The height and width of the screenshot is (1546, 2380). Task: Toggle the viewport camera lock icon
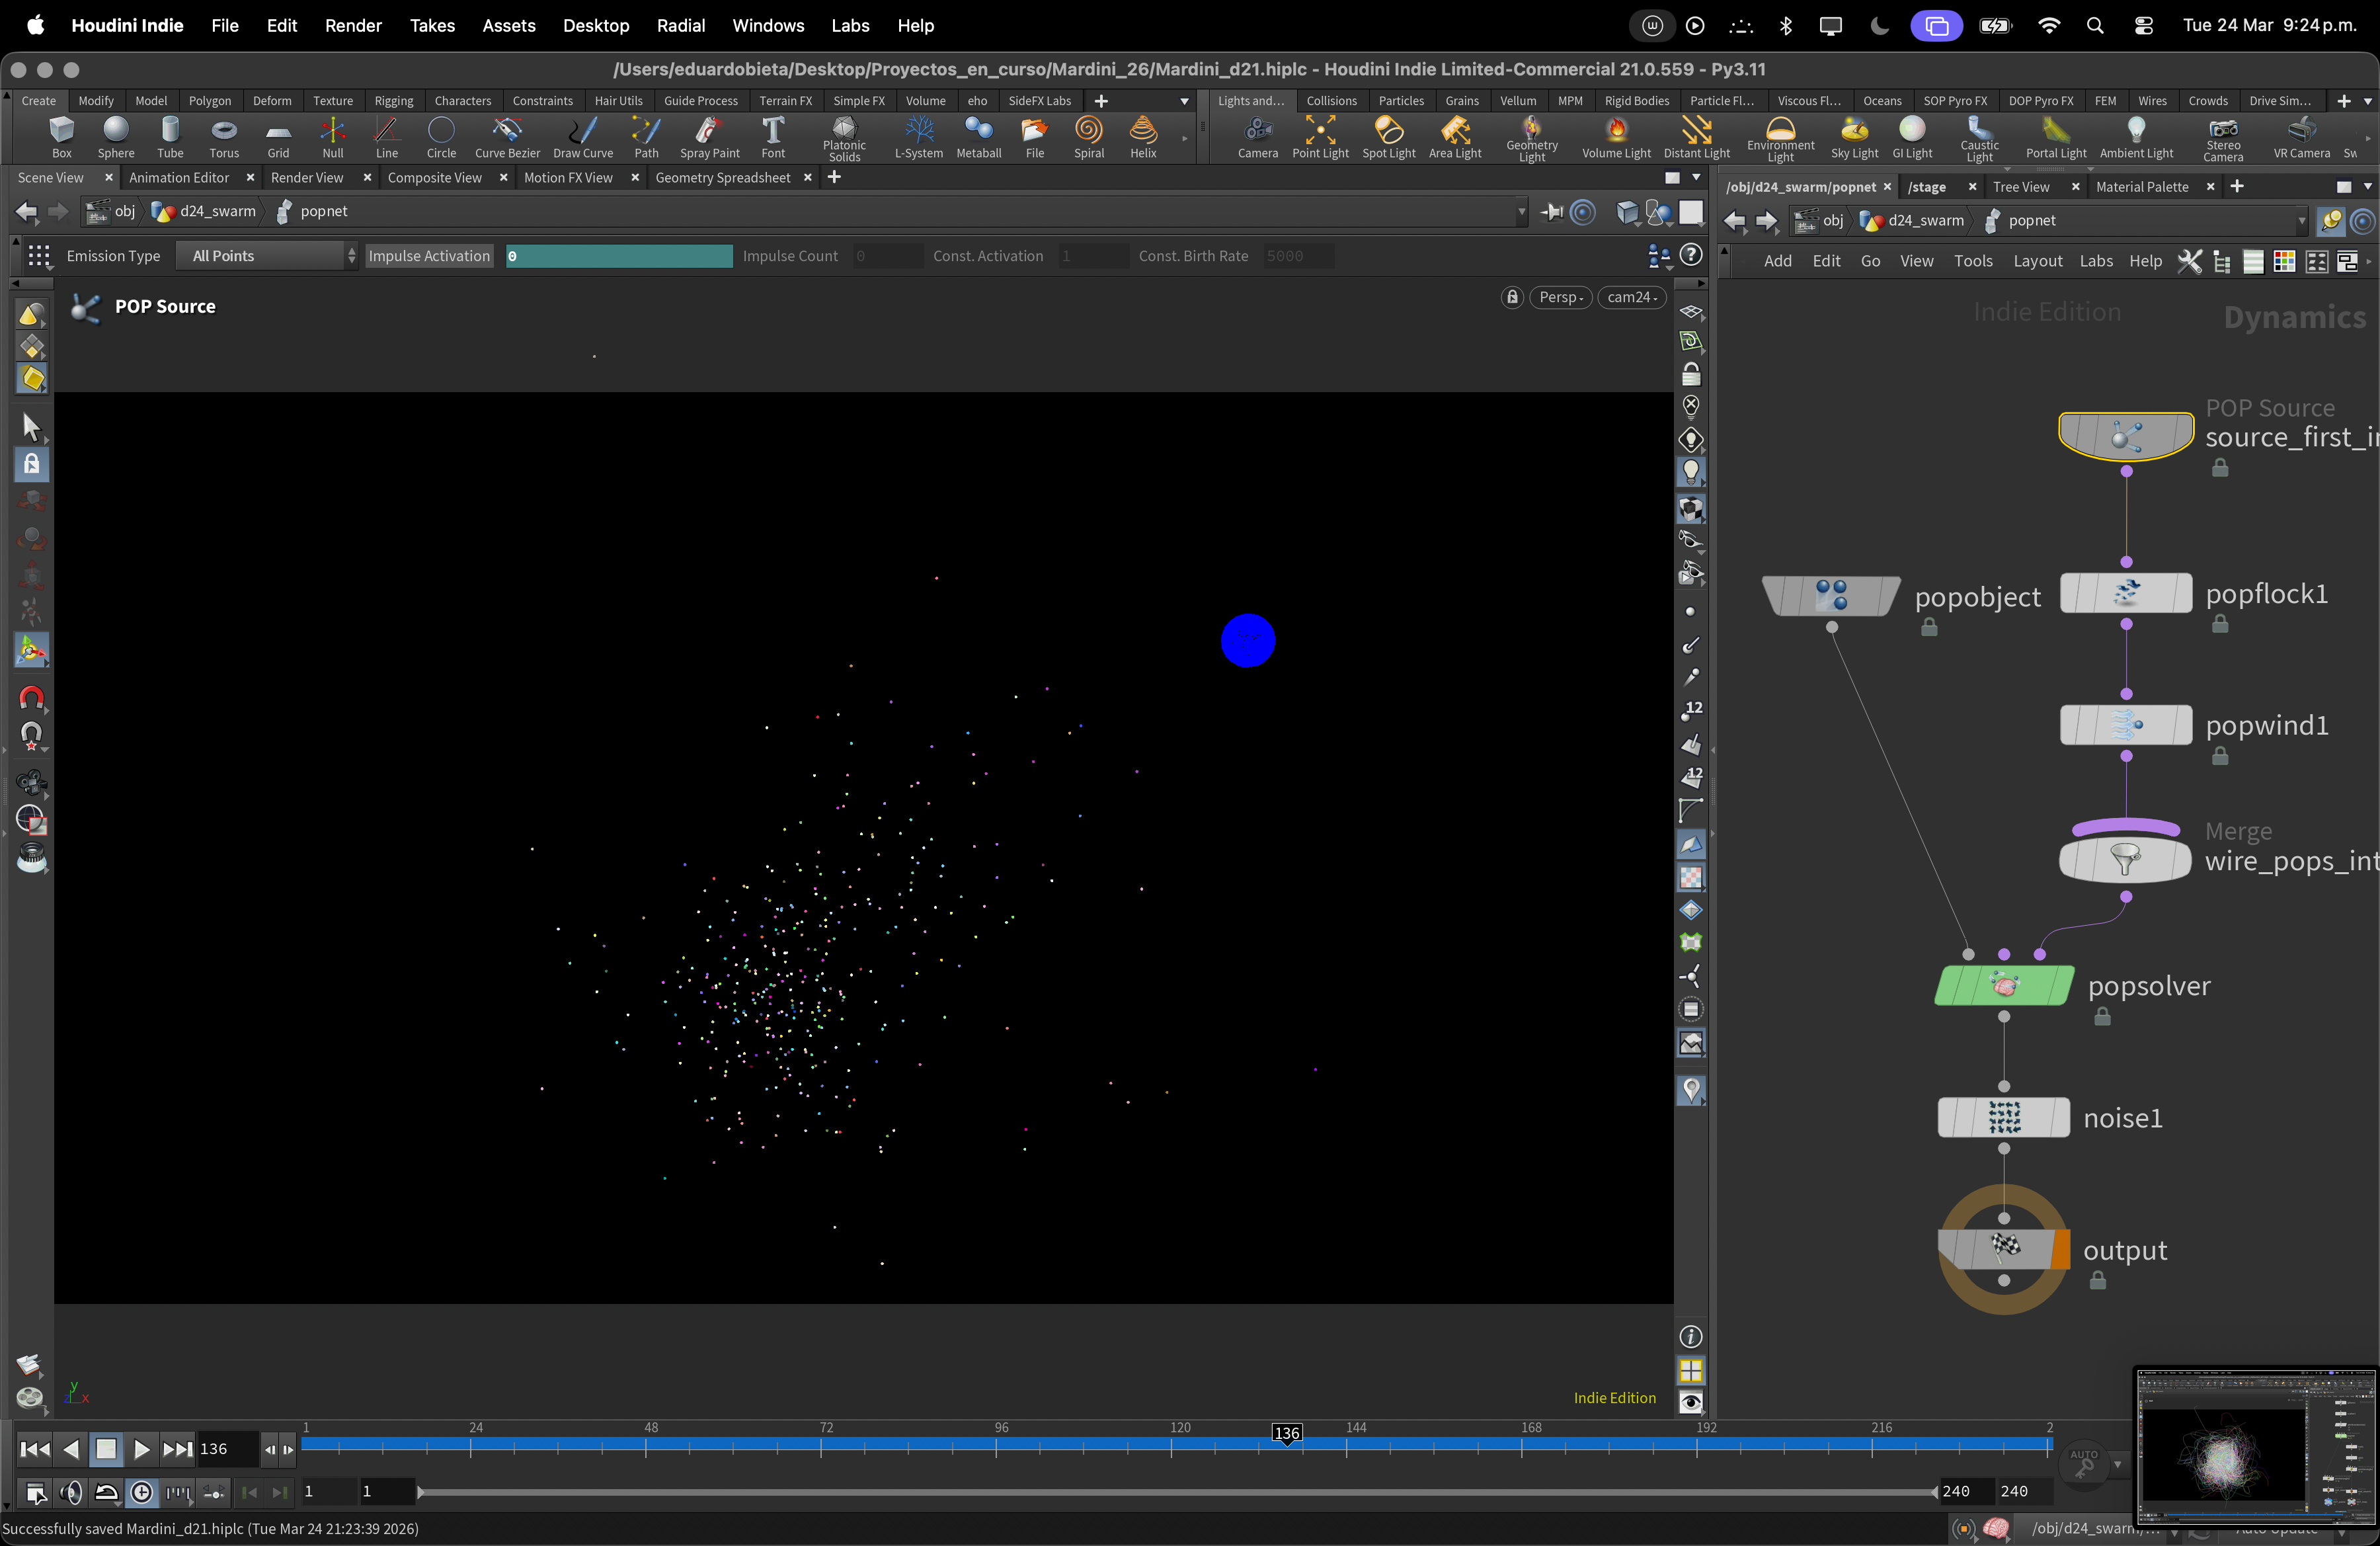[x=1512, y=297]
